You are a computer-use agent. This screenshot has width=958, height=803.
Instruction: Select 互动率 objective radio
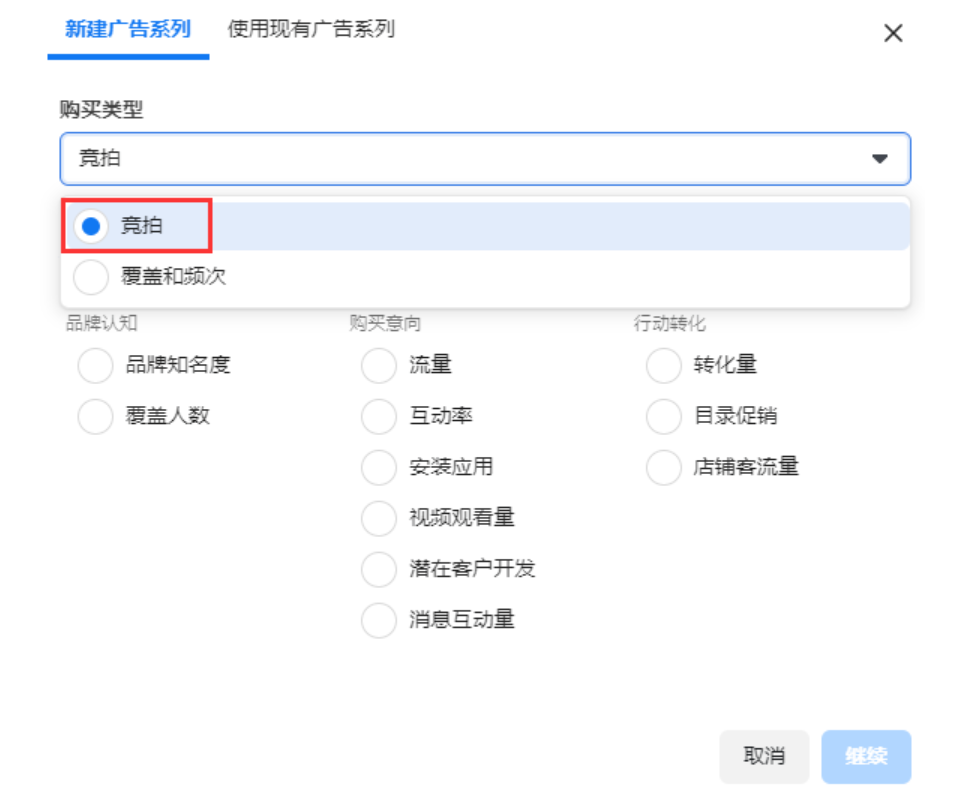(379, 416)
